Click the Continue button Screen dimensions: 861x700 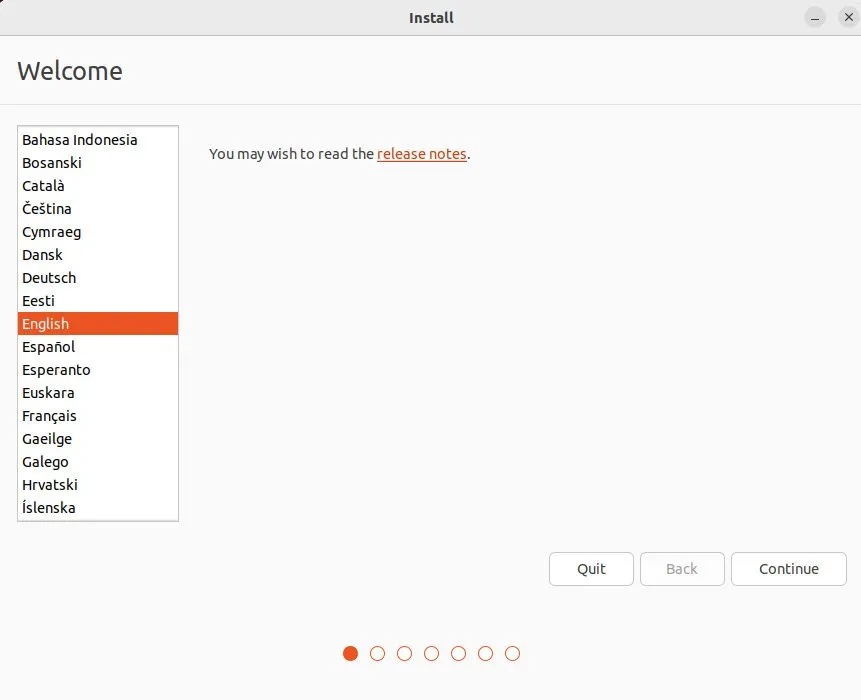[788, 569]
